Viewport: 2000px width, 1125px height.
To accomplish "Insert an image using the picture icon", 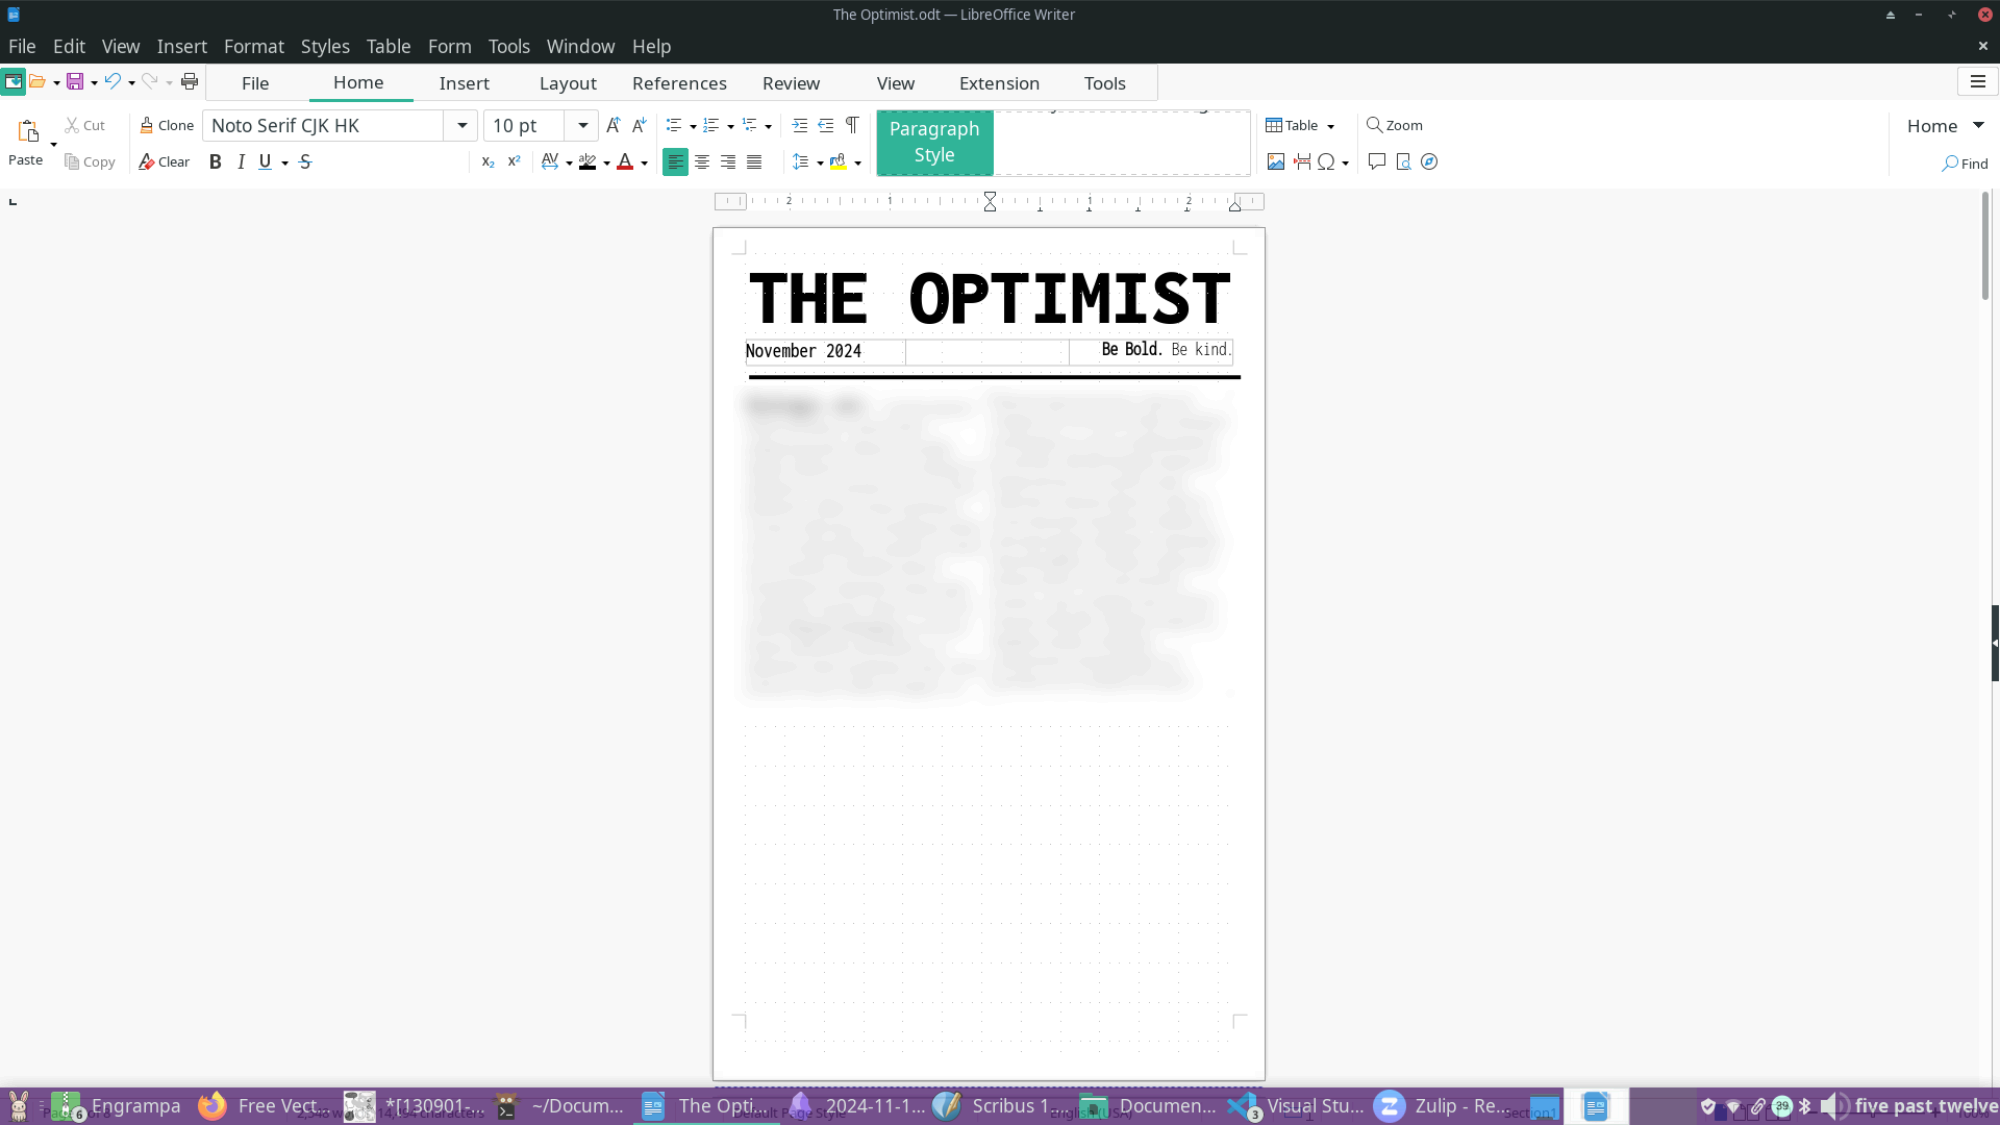I will [1275, 162].
